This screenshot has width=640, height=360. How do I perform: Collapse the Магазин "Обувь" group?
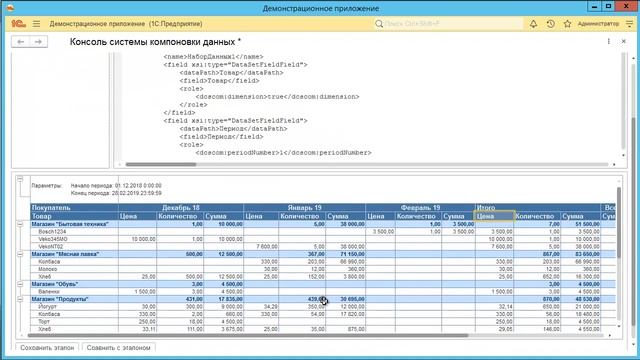coord(20,284)
